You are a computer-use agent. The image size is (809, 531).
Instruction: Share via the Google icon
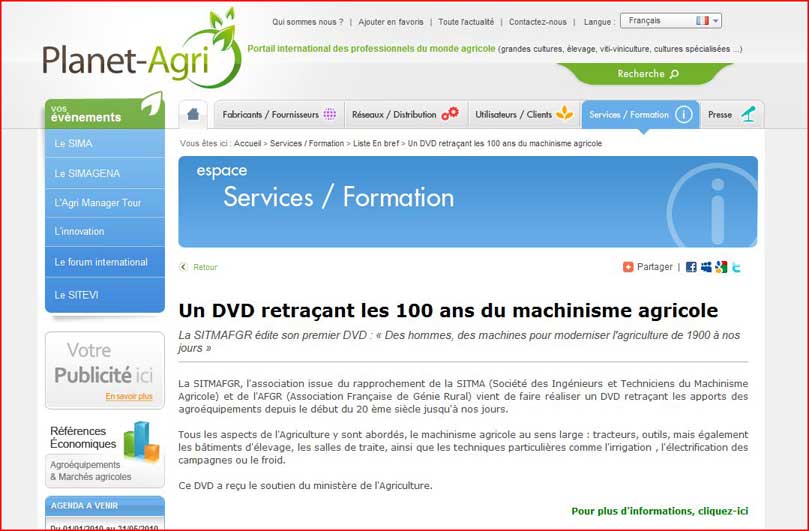click(721, 267)
